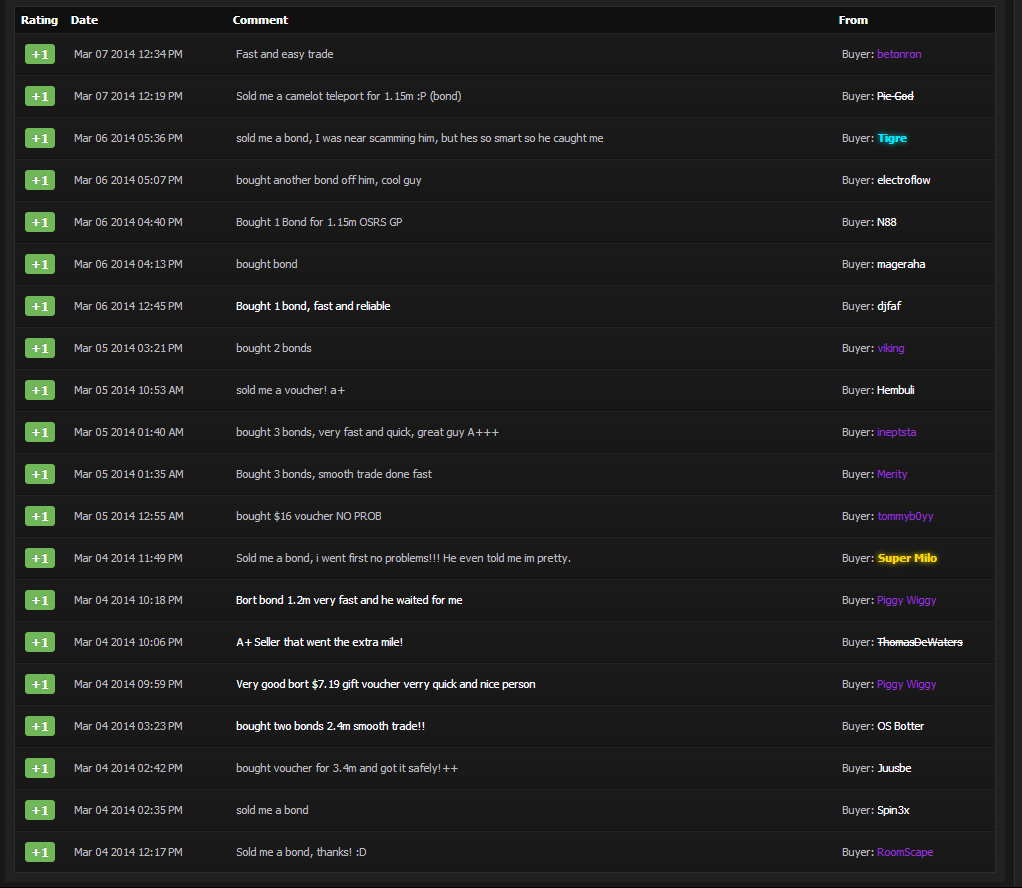The image size is (1022, 888).
Task: Click the comment "A+ Seller that went the extra mile!"
Action: 319,642
